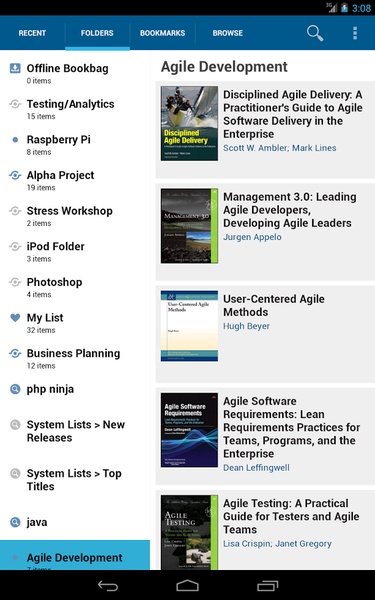
Task: Open the three-dot overflow menu
Action: [355, 33]
